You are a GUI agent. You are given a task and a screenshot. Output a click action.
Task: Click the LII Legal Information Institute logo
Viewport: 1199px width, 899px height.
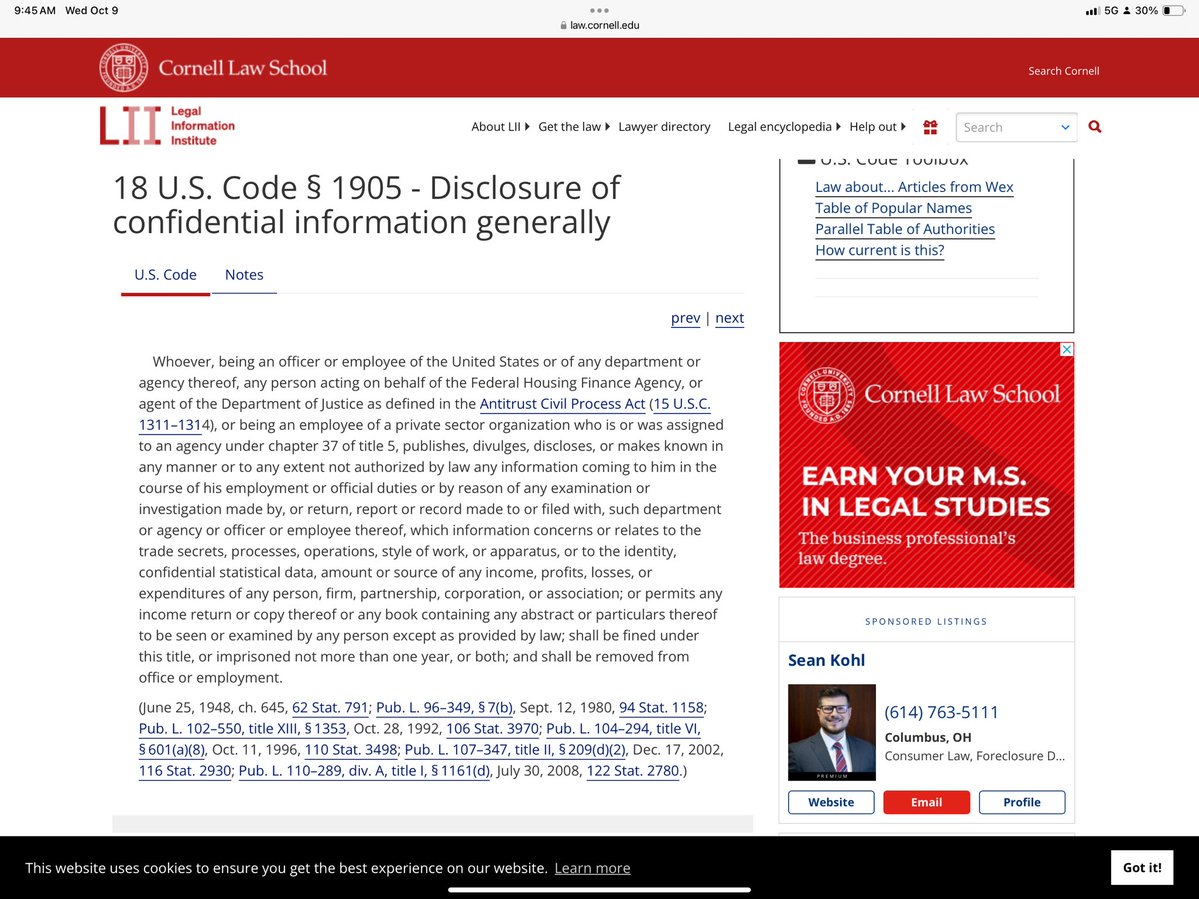(167, 126)
